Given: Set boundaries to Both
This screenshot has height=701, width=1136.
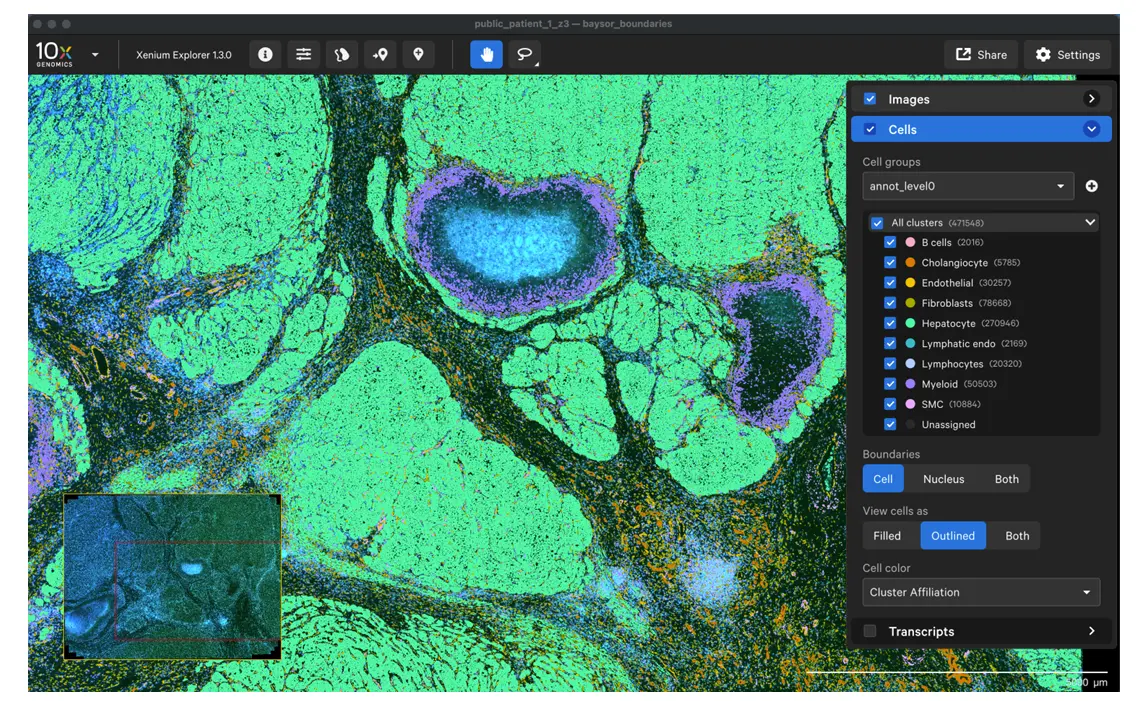Looking at the screenshot, I should (1006, 479).
